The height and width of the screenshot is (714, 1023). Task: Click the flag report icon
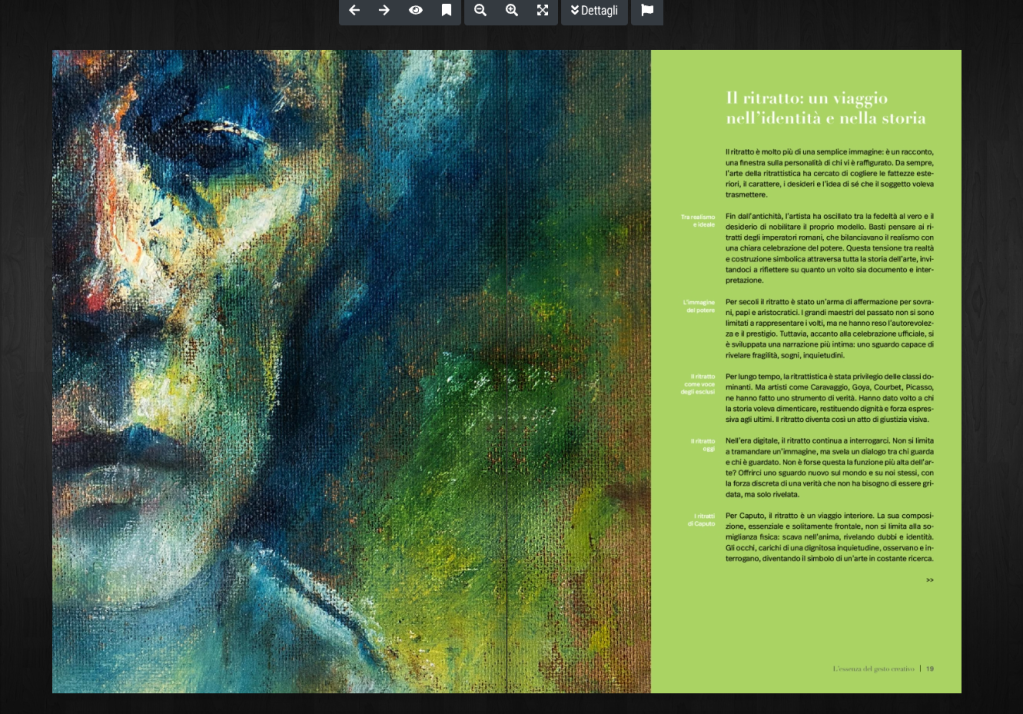(x=647, y=11)
